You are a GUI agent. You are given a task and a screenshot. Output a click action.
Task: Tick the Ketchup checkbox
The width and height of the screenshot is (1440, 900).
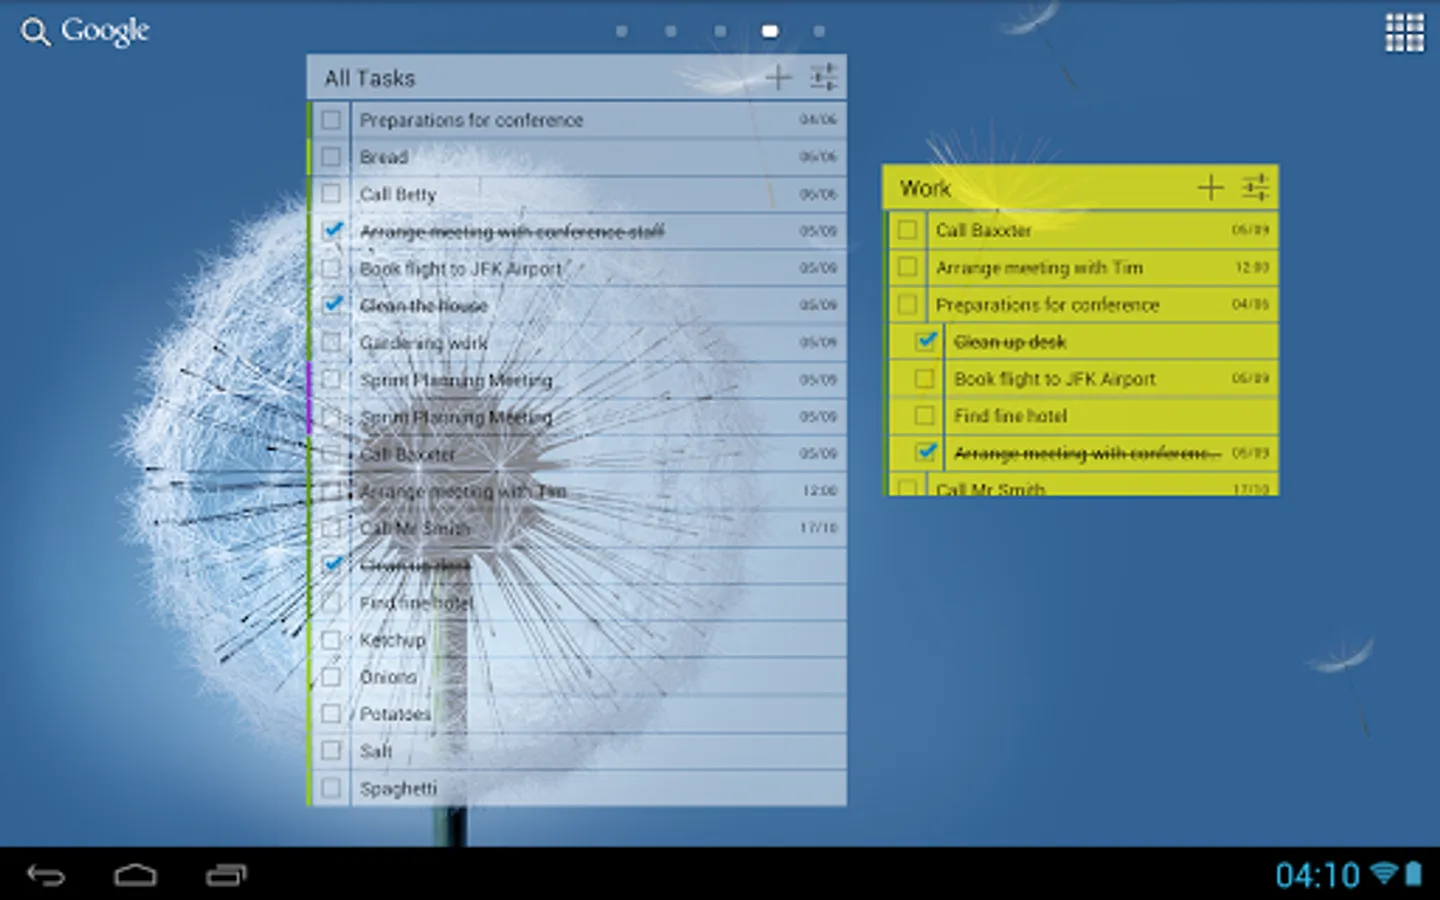point(331,639)
